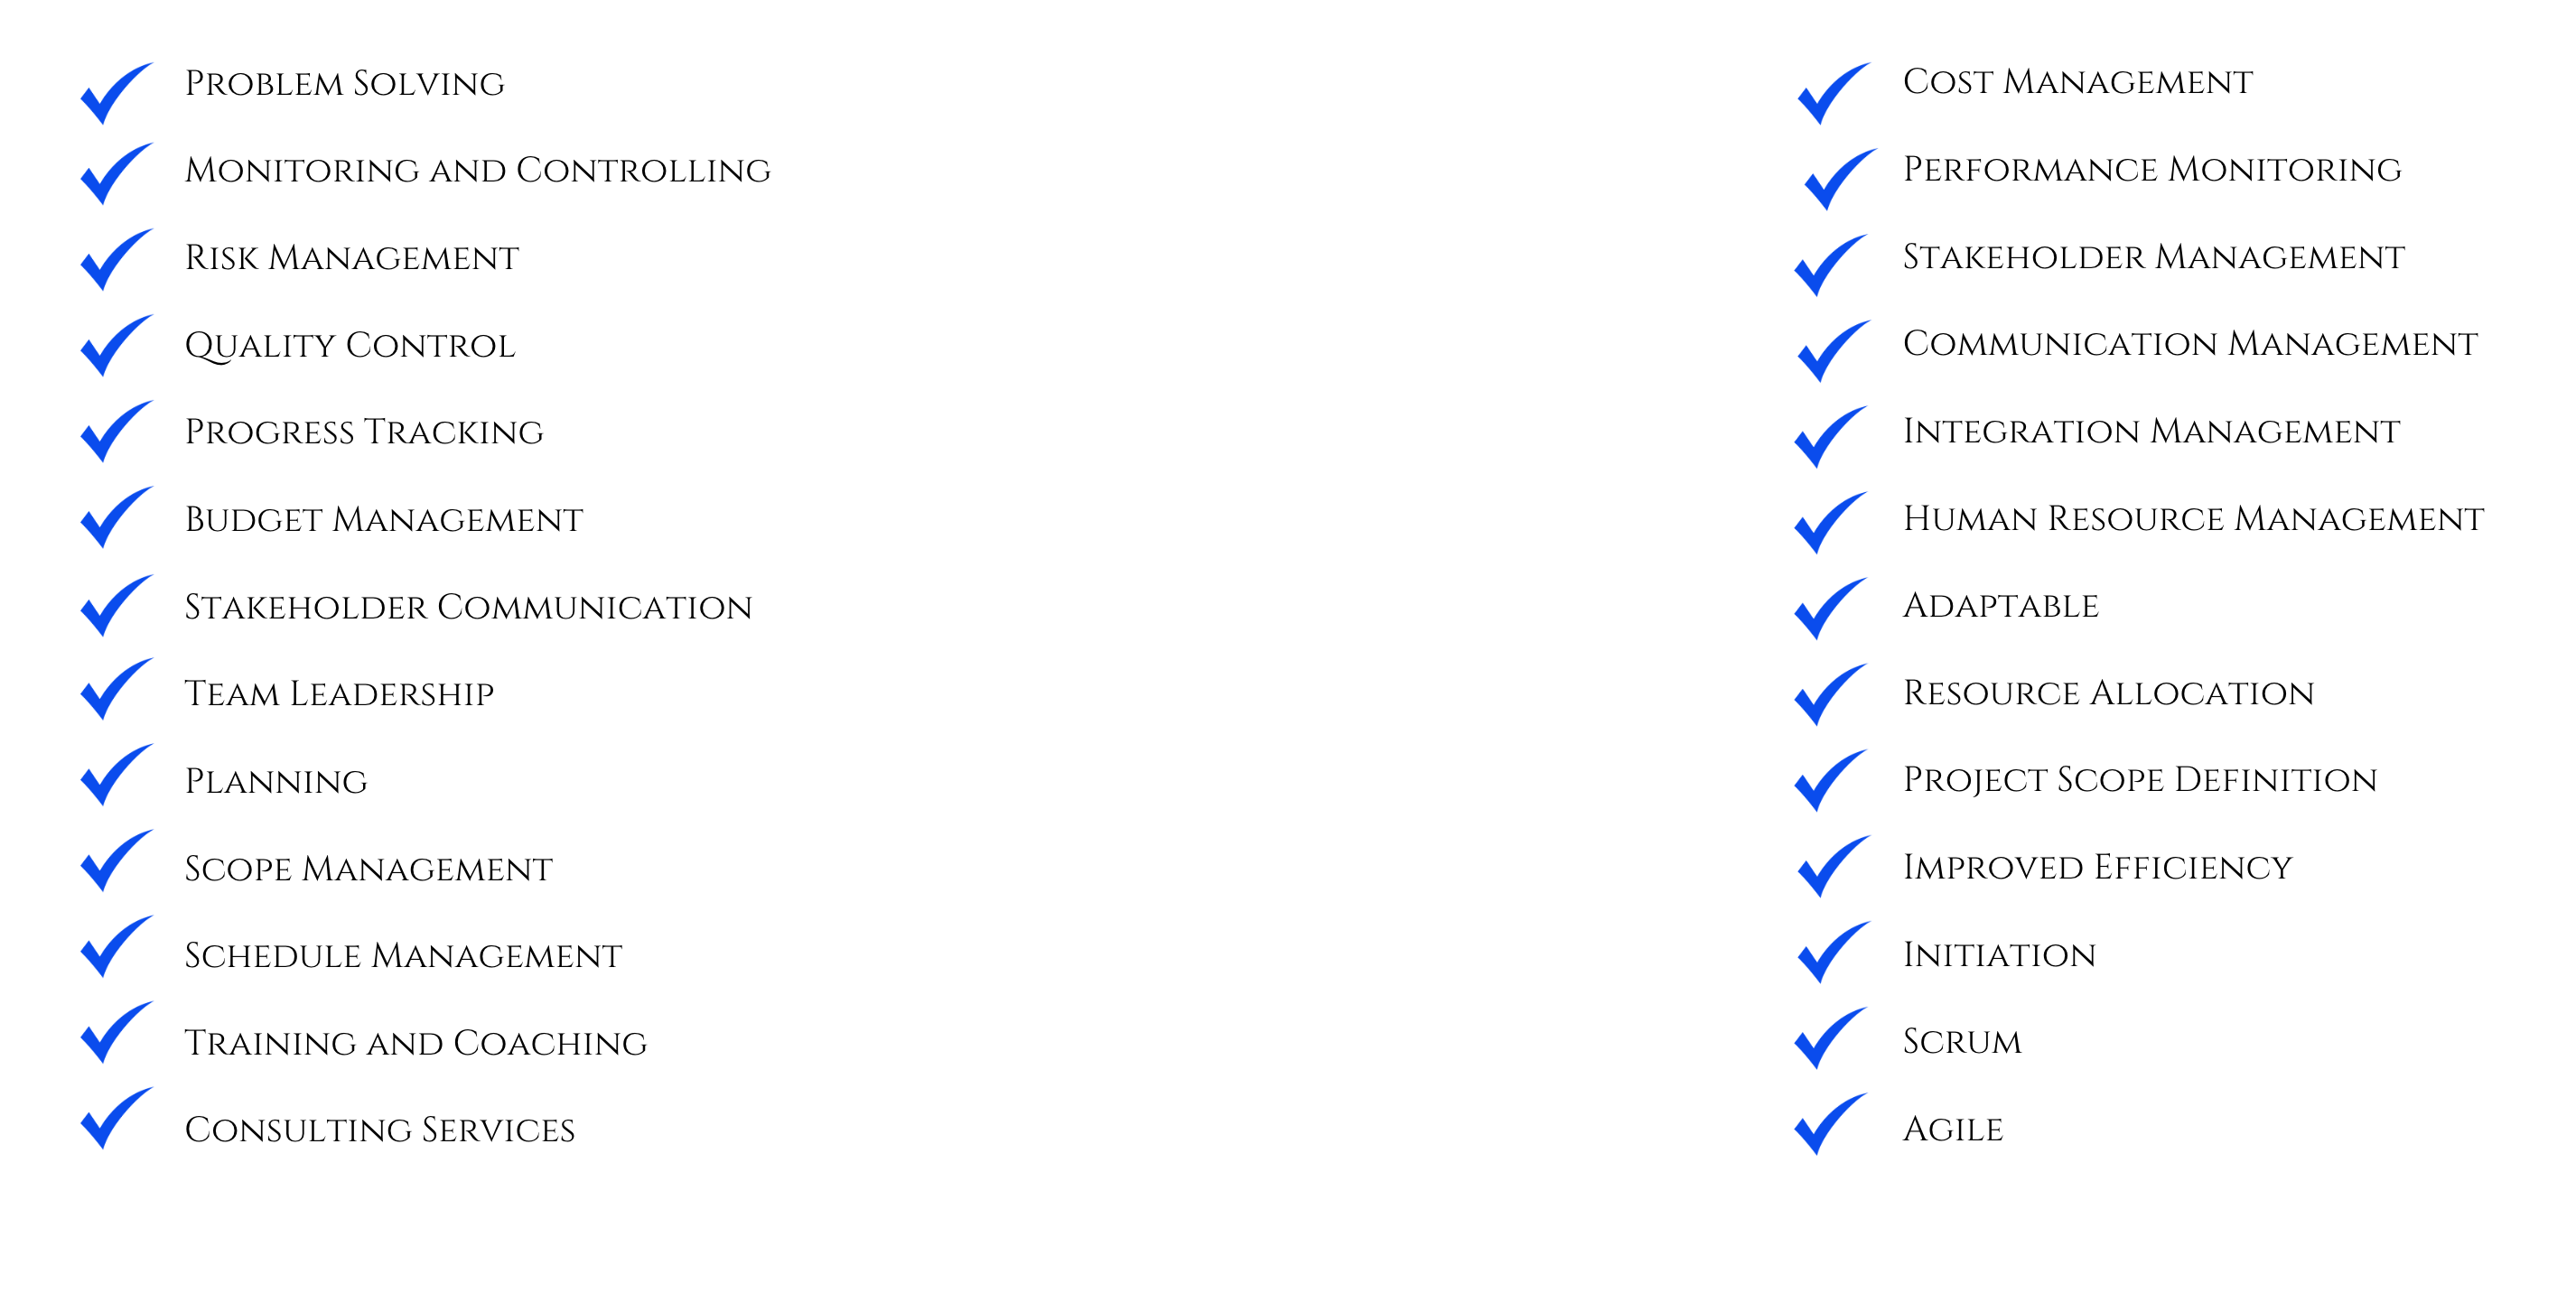Click the Monitoring and Controlling text
2576x1302 pixels.
pos(478,170)
